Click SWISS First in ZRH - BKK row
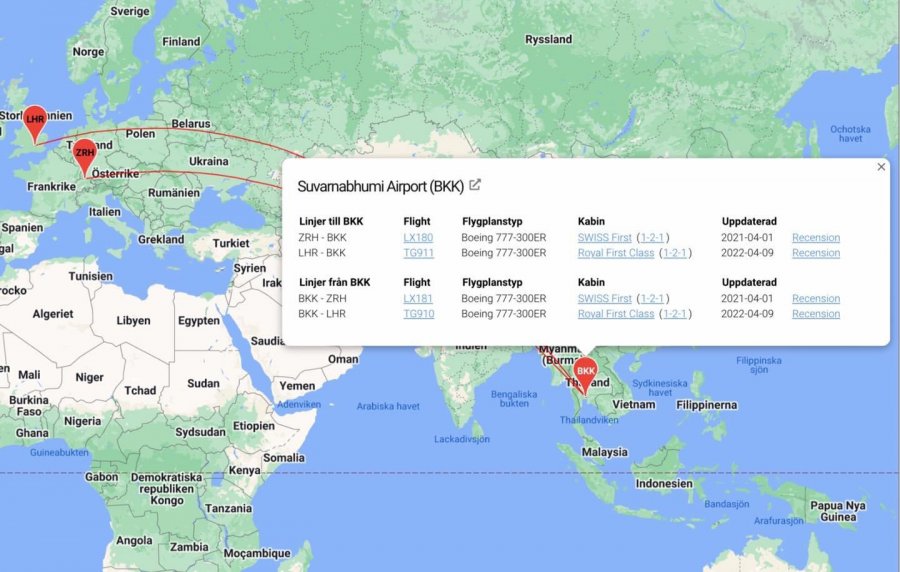This screenshot has height=572, width=900. tap(604, 238)
